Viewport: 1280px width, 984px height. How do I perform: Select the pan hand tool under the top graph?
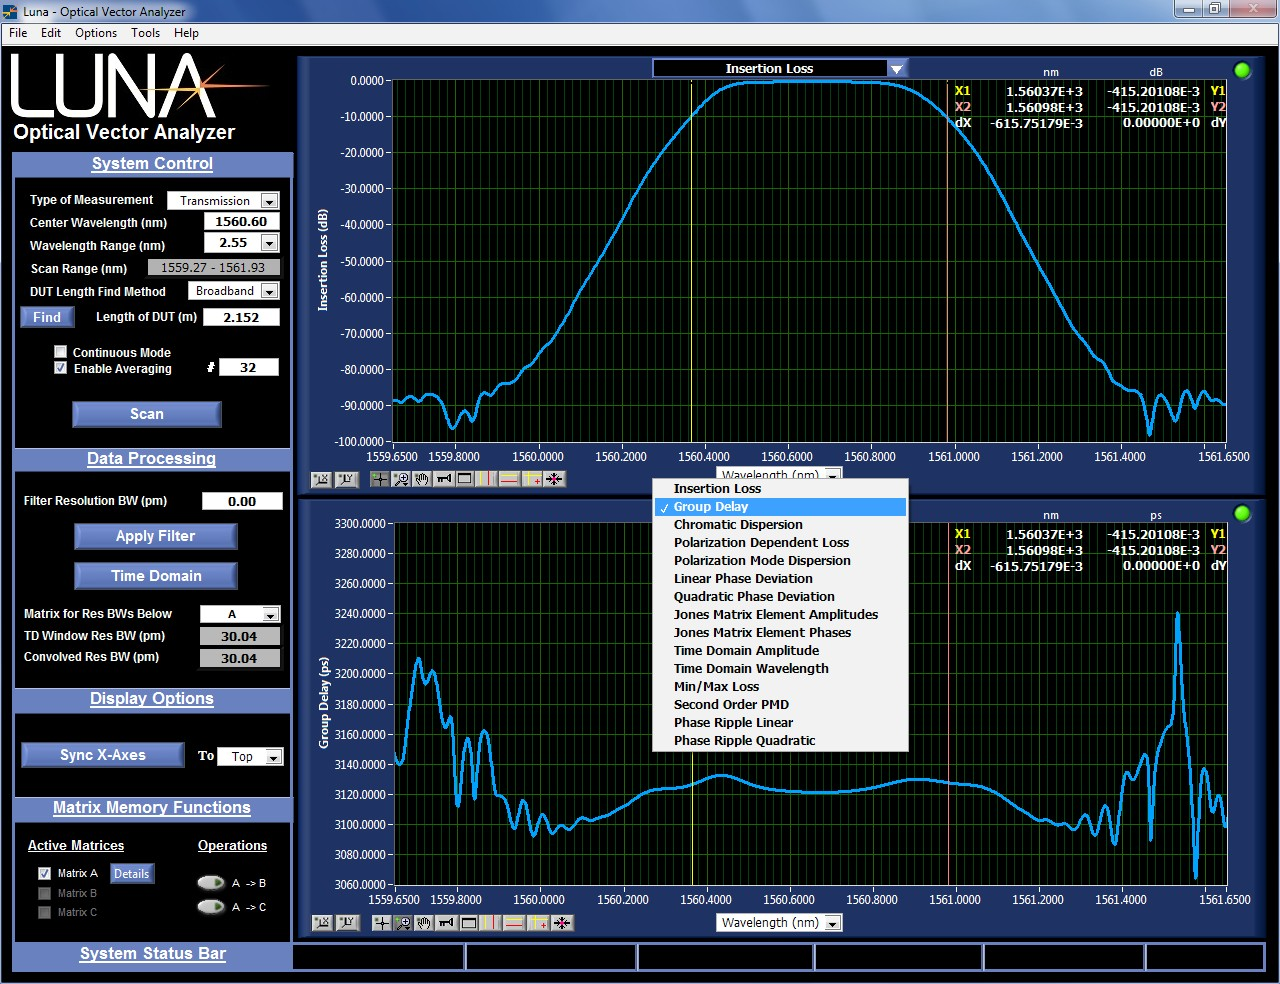[x=422, y=479]
